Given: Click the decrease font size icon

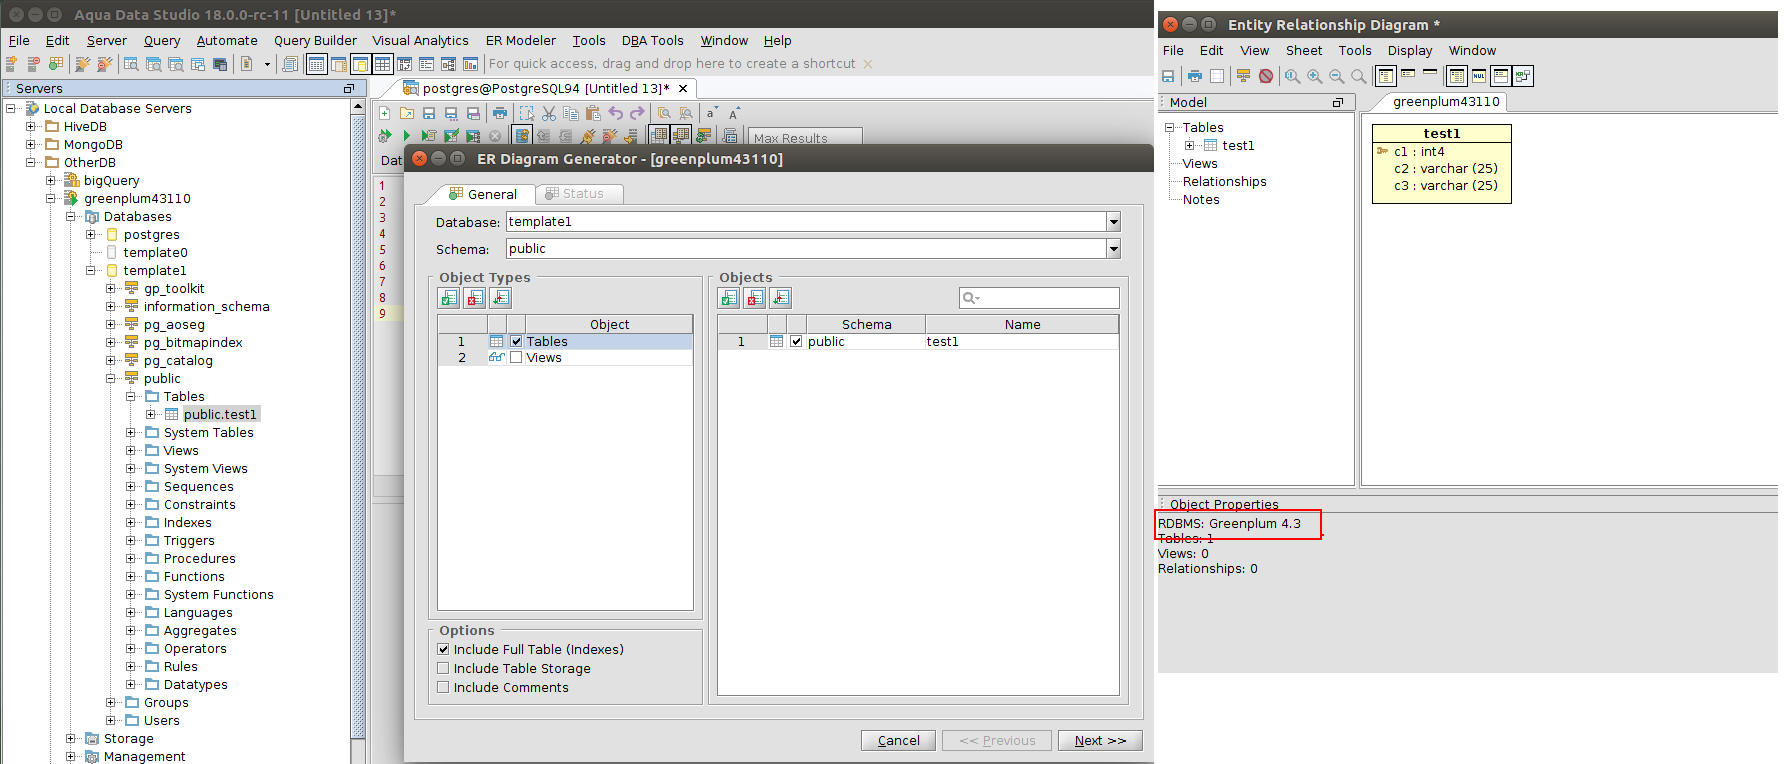Looking at the screenshot, I should coord(712,114).
